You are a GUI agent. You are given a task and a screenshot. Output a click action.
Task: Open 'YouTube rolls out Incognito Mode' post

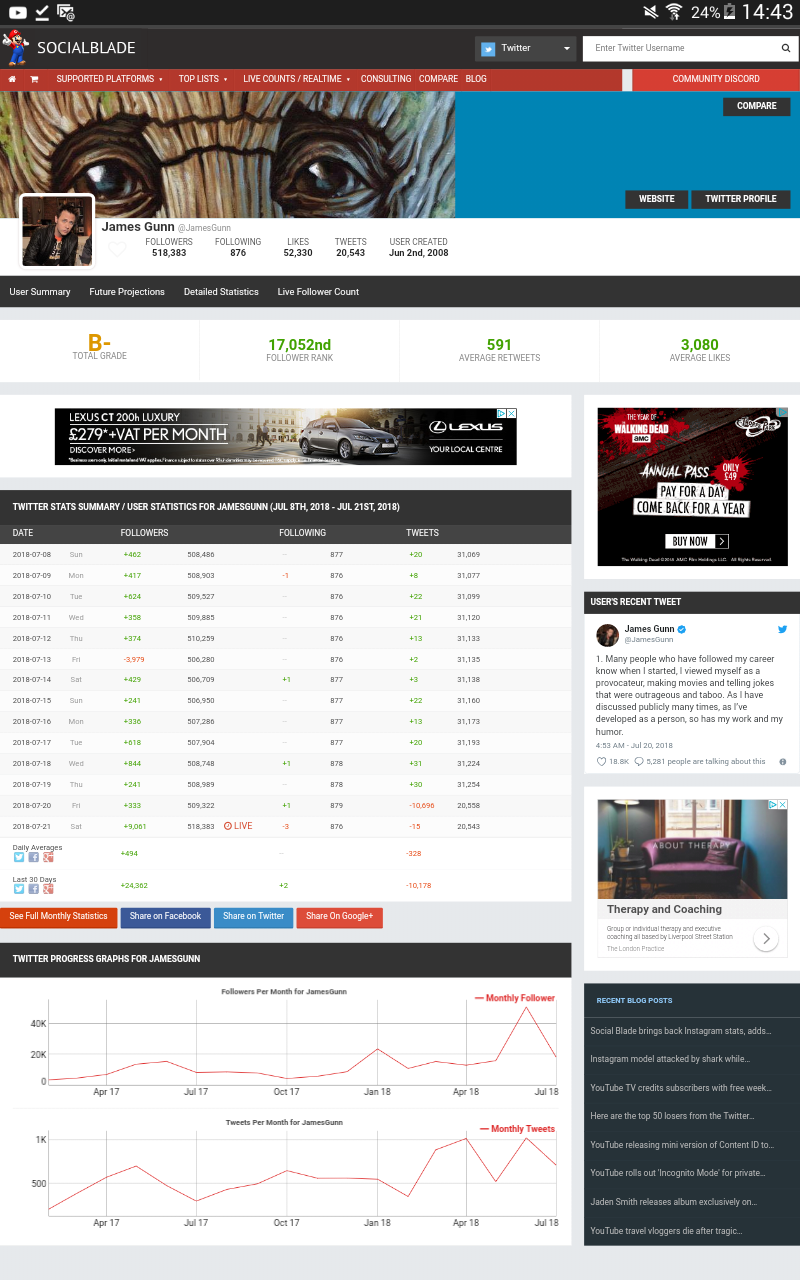tap(678, 1173)
